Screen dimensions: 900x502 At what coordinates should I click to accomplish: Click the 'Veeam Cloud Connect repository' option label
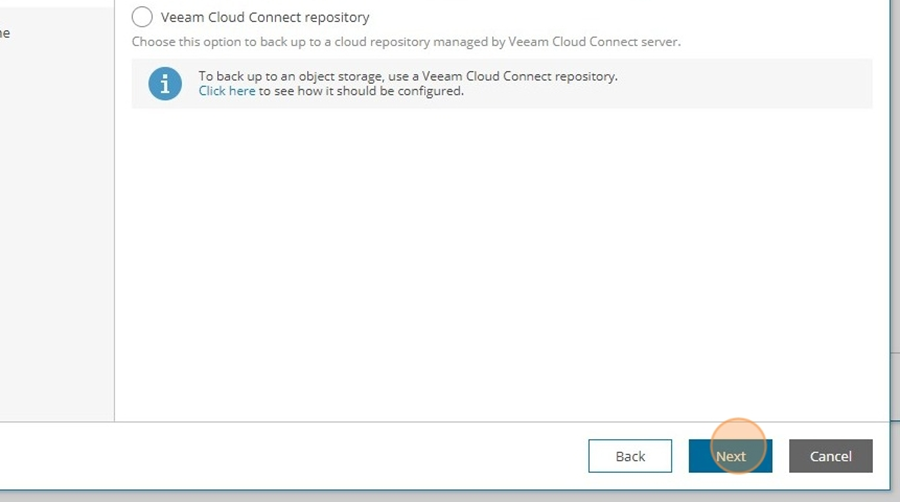click(x=265, y=17)
